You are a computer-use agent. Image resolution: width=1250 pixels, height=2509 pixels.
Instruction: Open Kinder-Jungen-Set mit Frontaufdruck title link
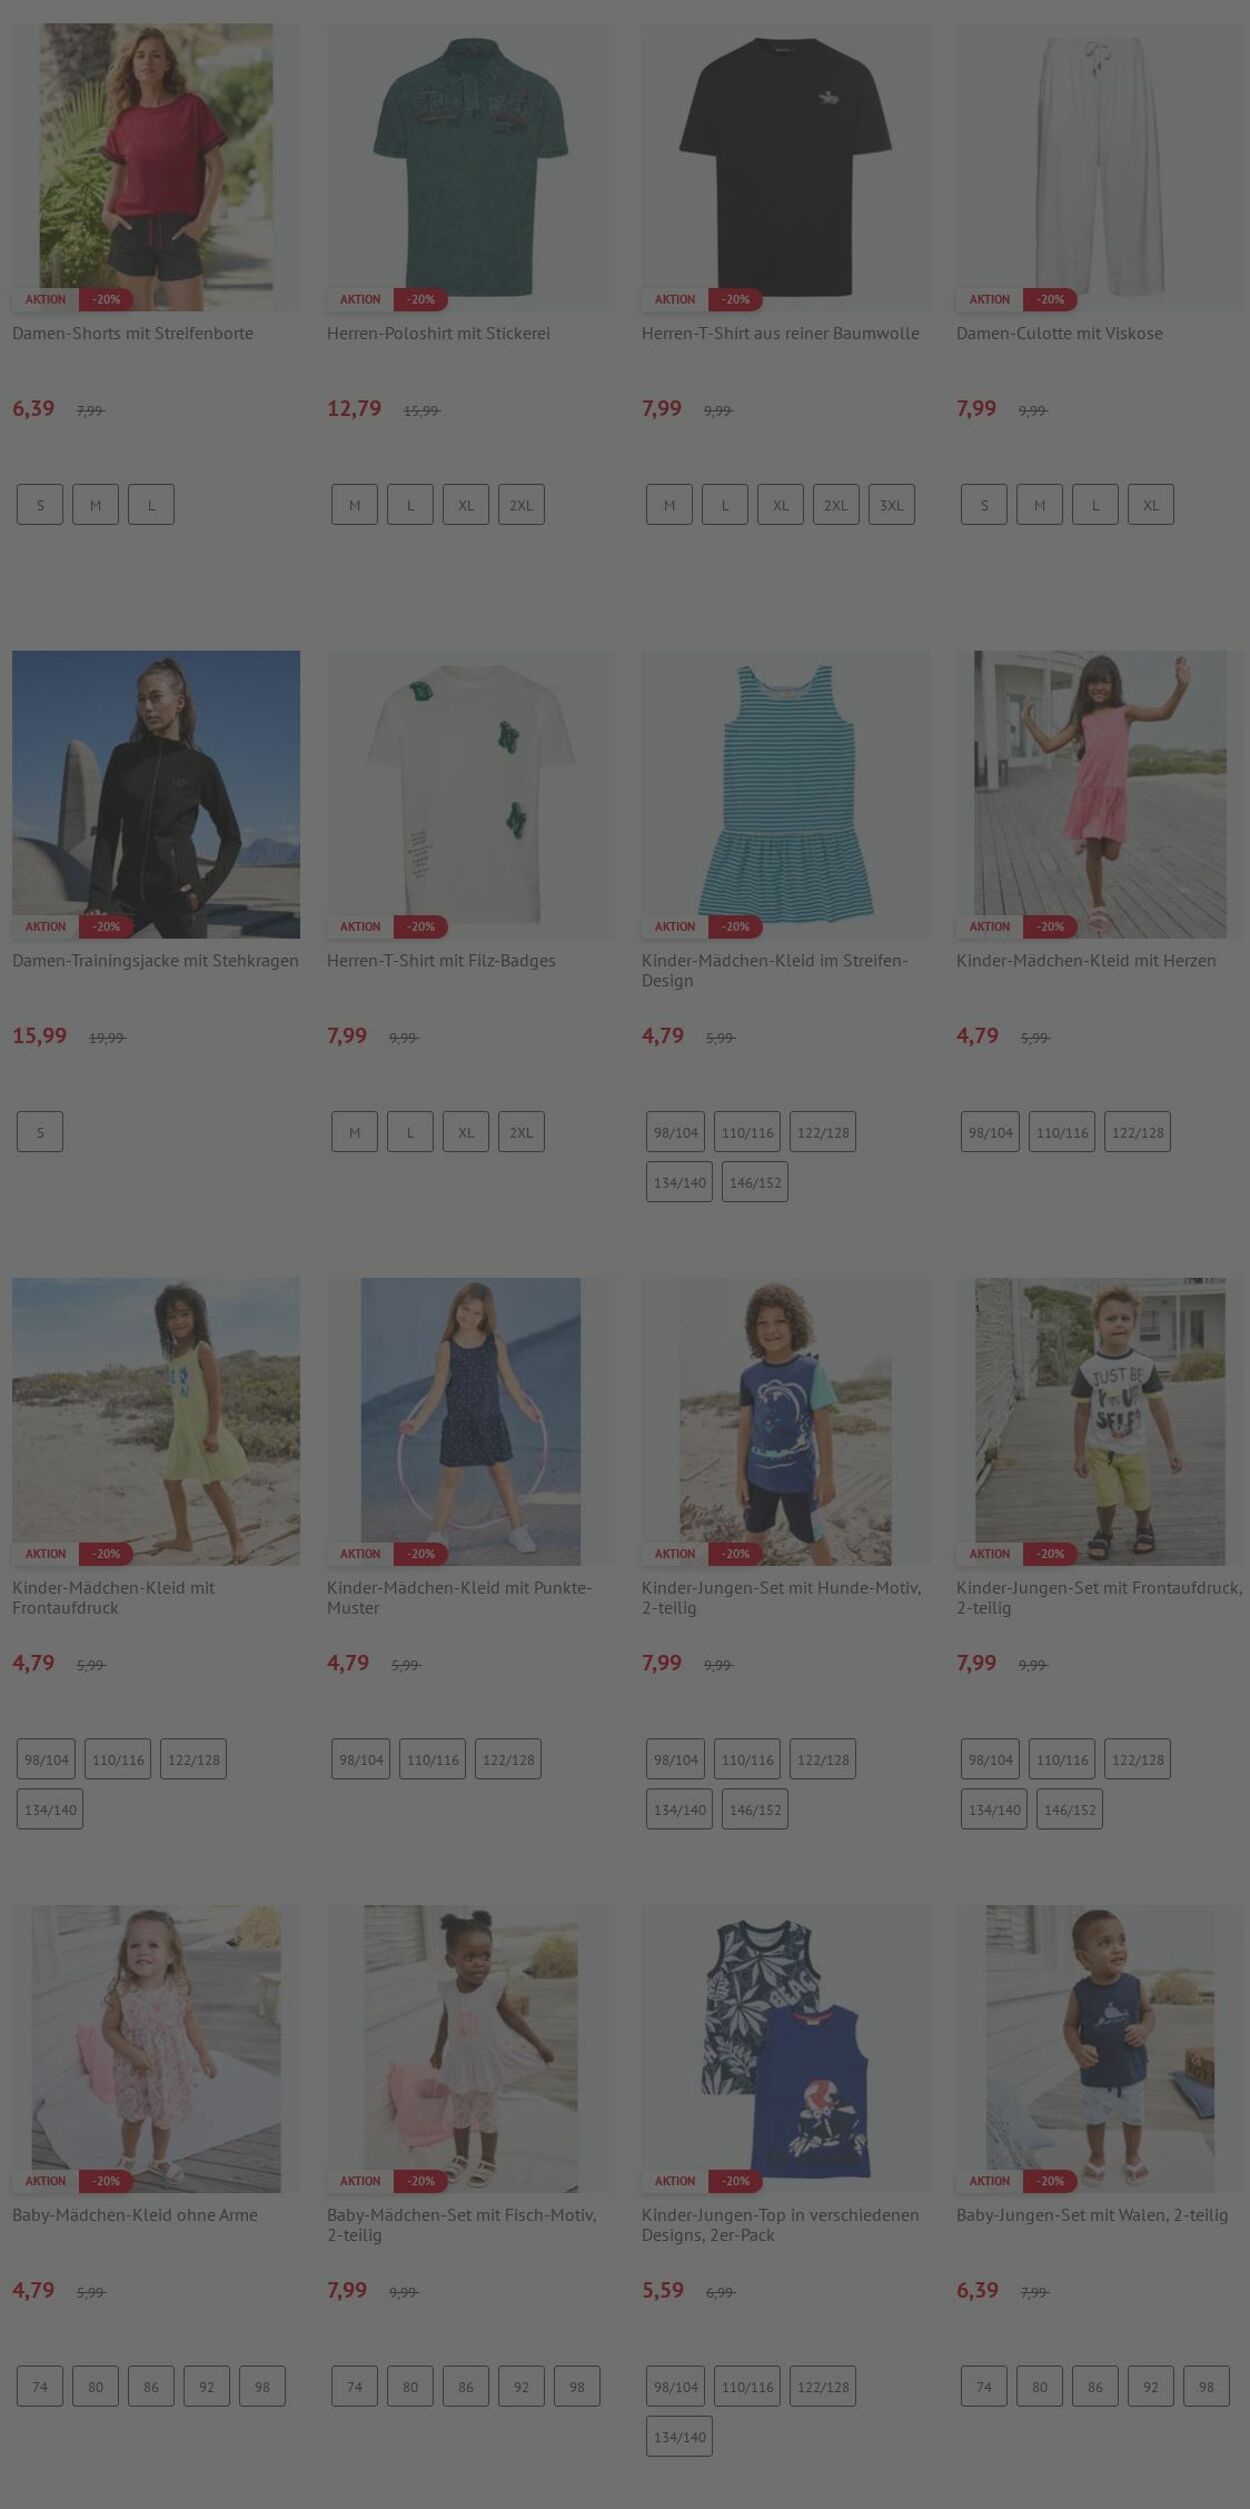[1099, 1597]
